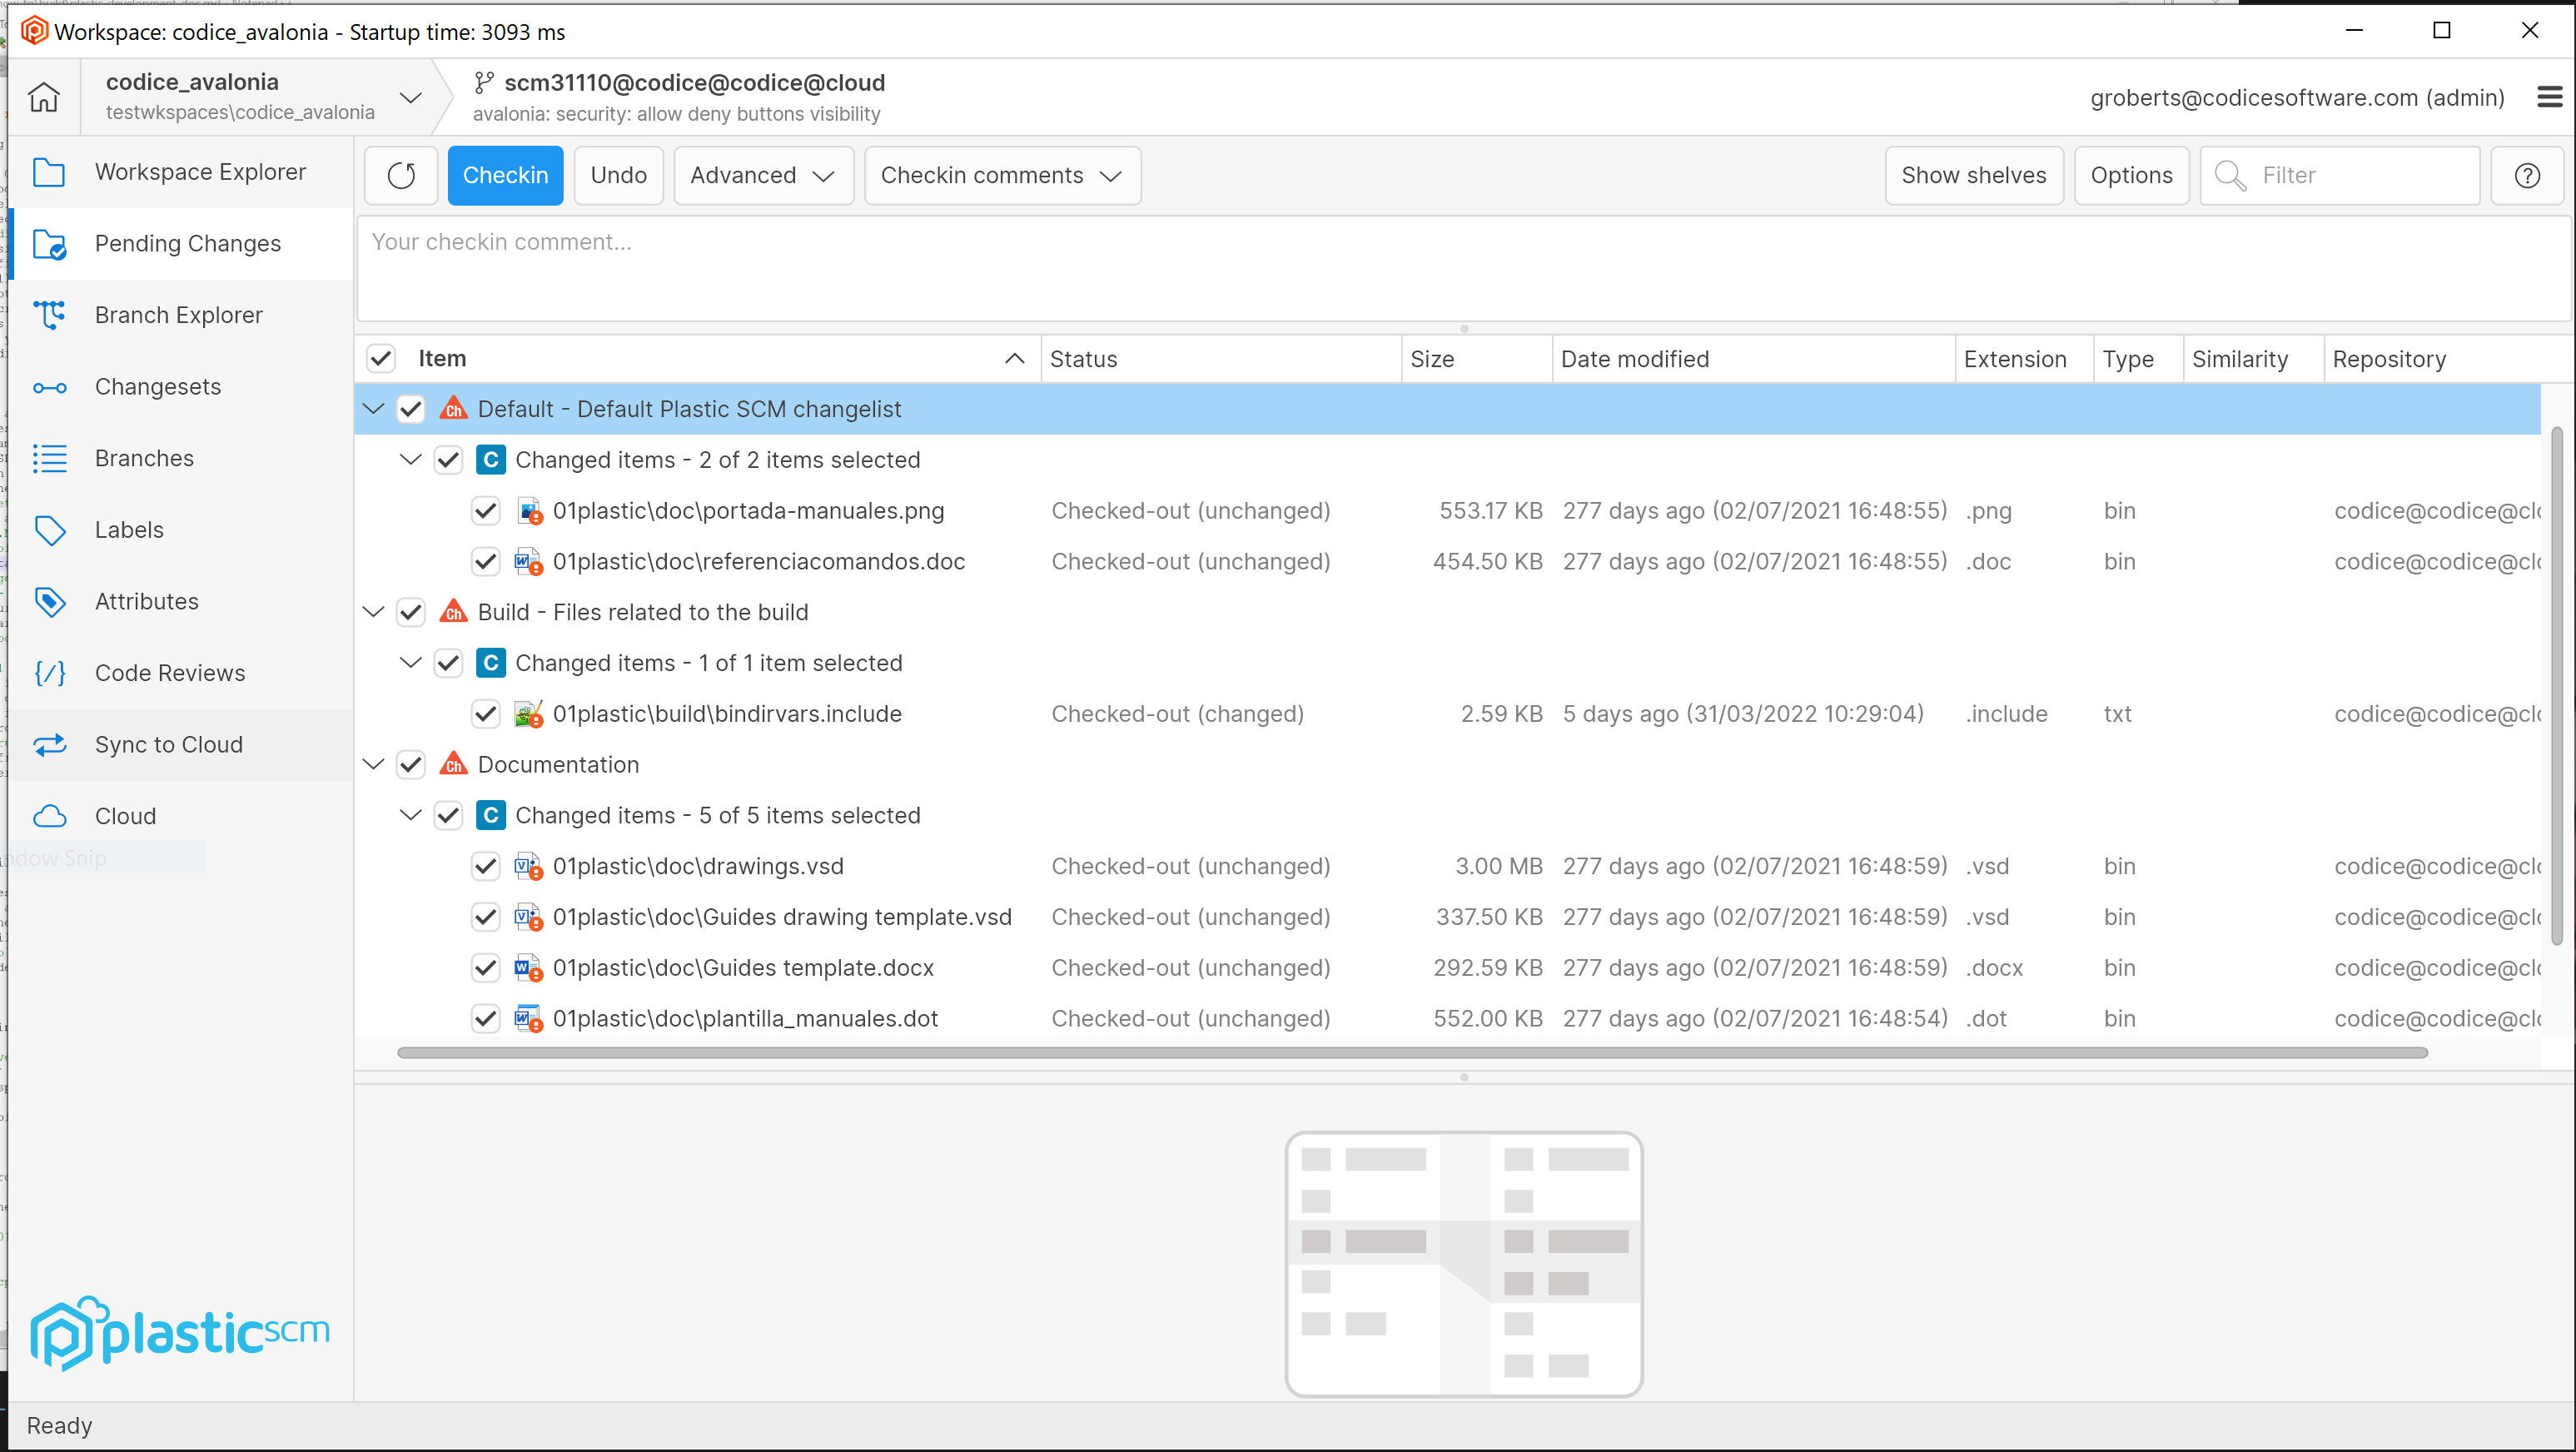The image size is (2576, 1452).
Task: Open the Checkin comments dropdown
Action: [x=1001, y=175]
